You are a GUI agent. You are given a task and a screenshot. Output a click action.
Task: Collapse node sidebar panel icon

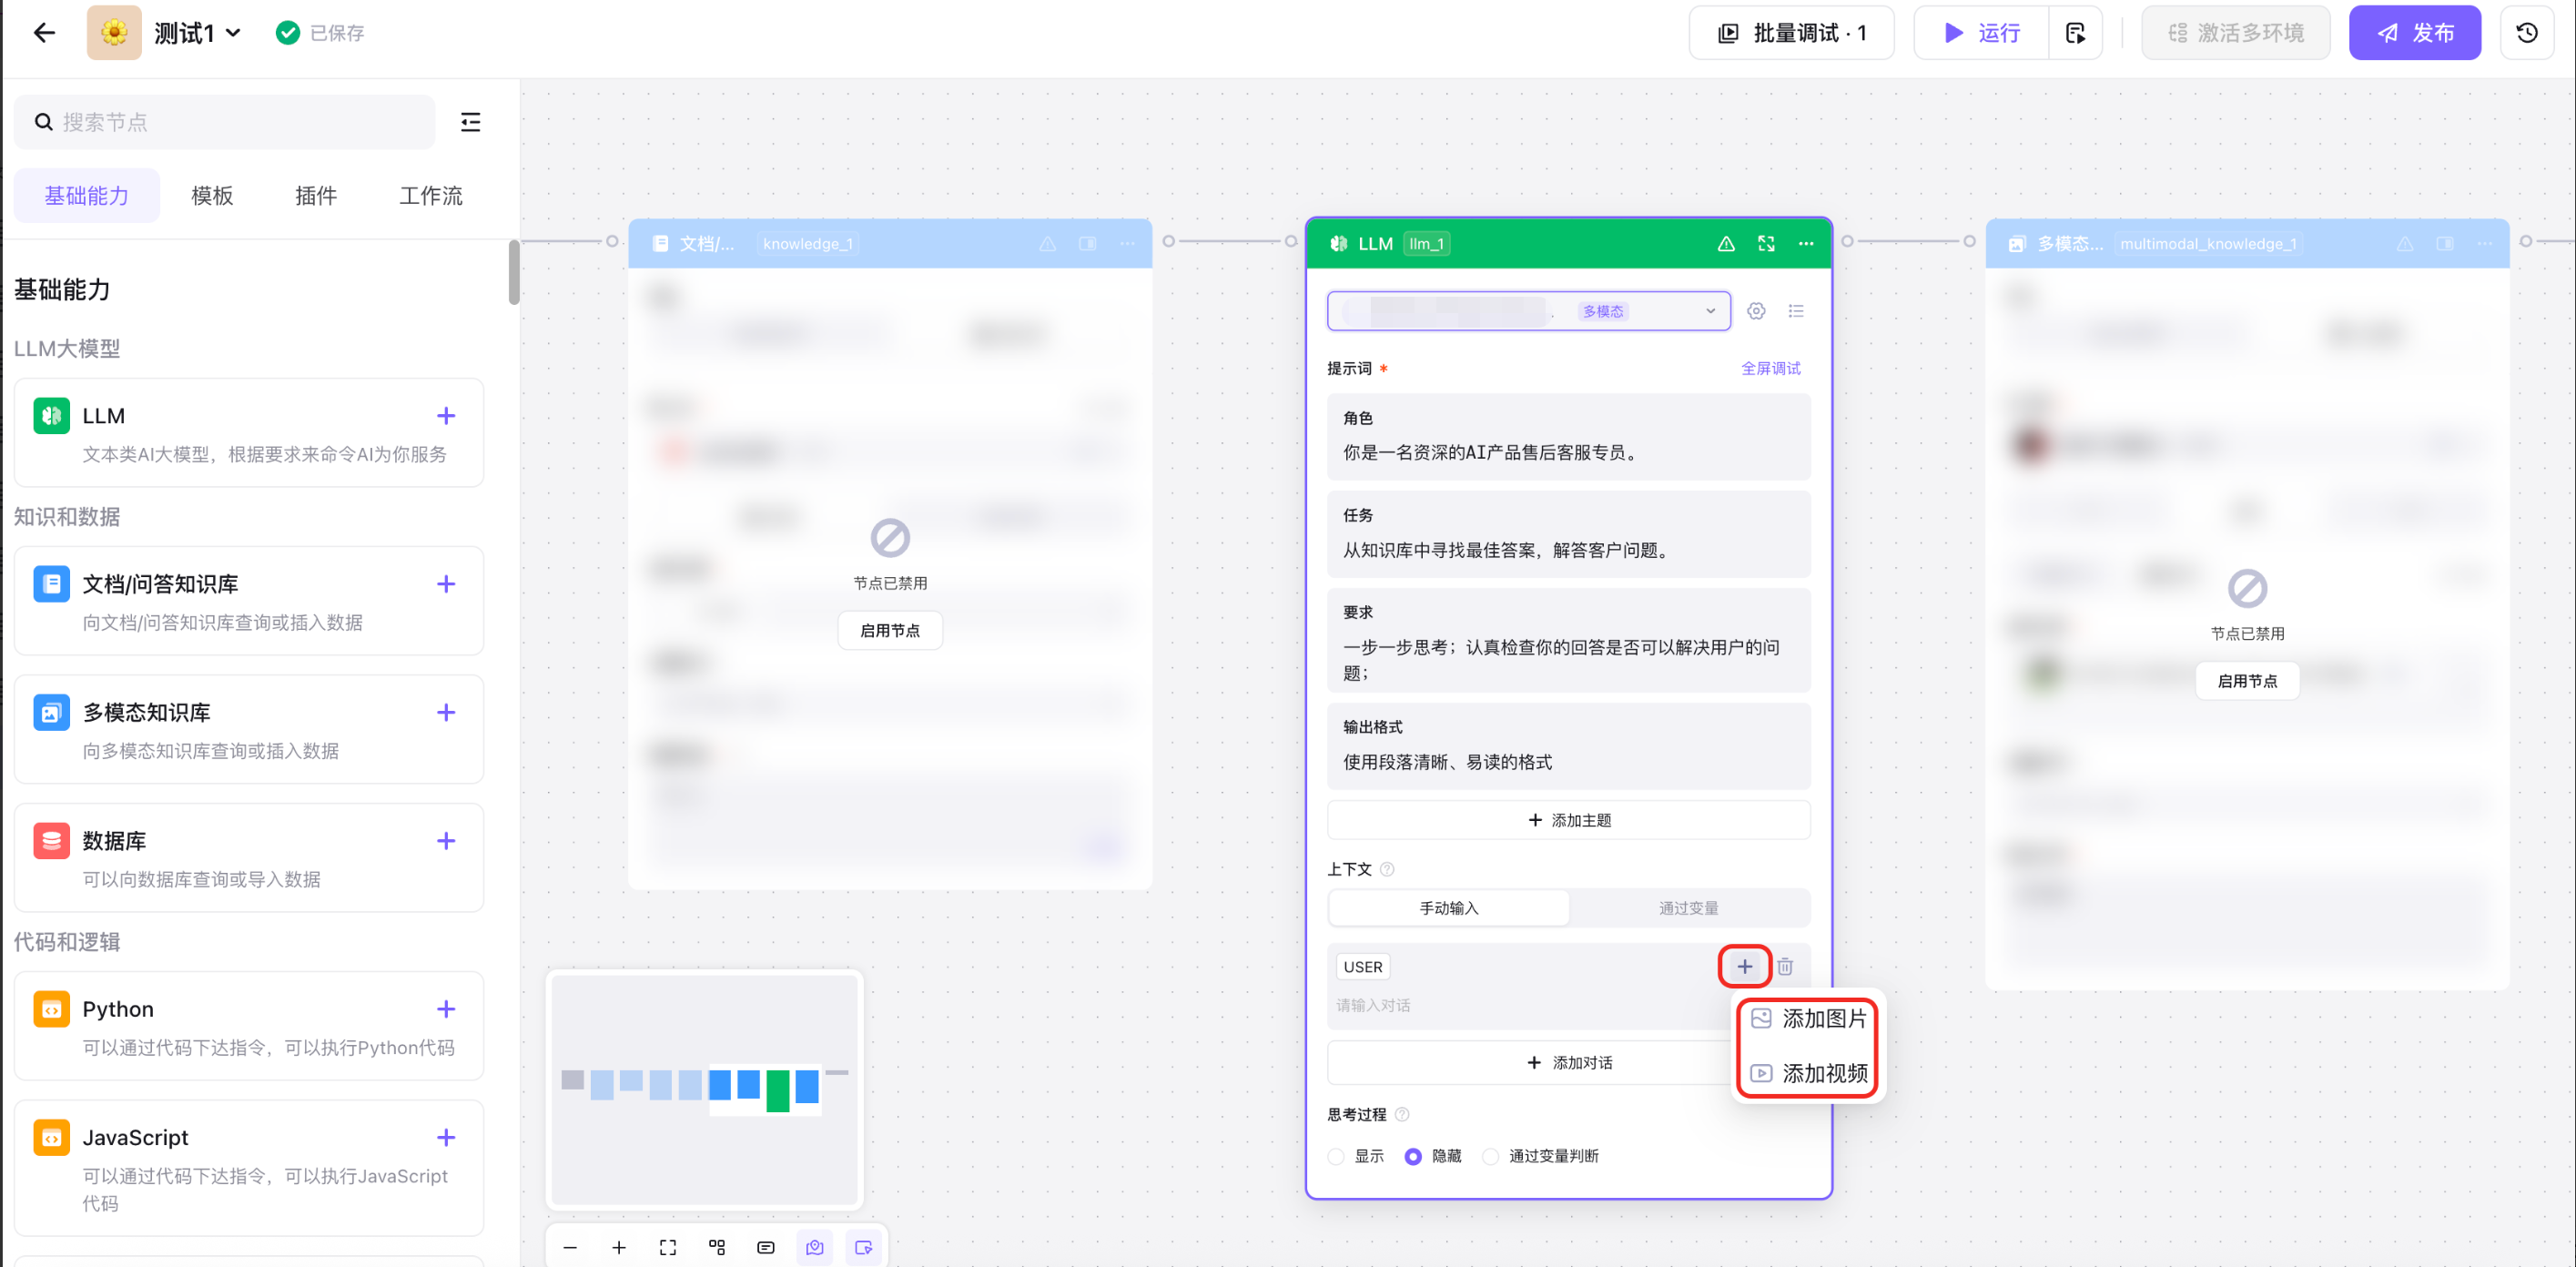click(x=470, y=122)
